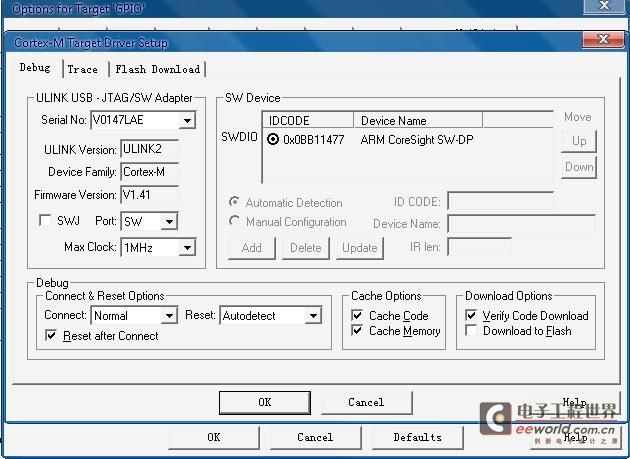
Task: Open the Connect dropdown showing Normal
Action: pos(169,316)
